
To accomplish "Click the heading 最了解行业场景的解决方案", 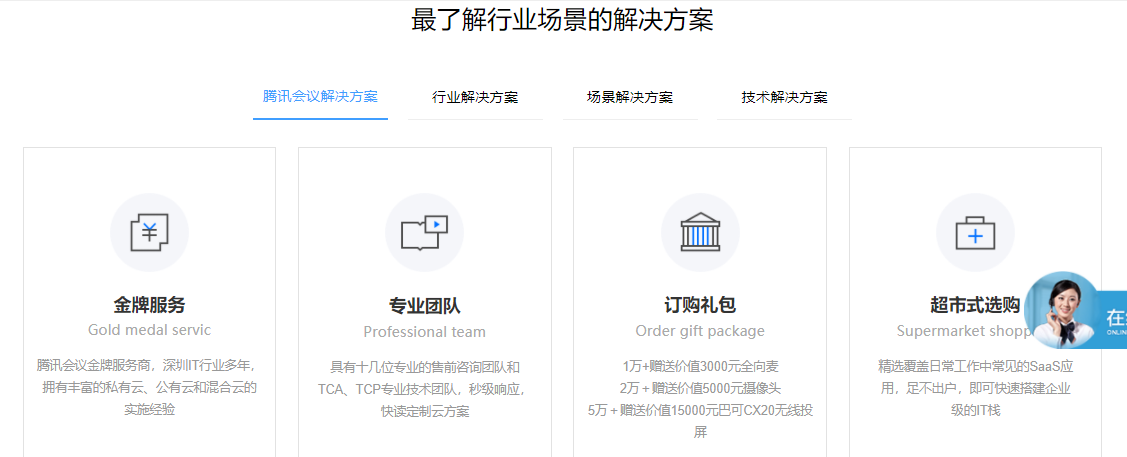I will point(562,20).
